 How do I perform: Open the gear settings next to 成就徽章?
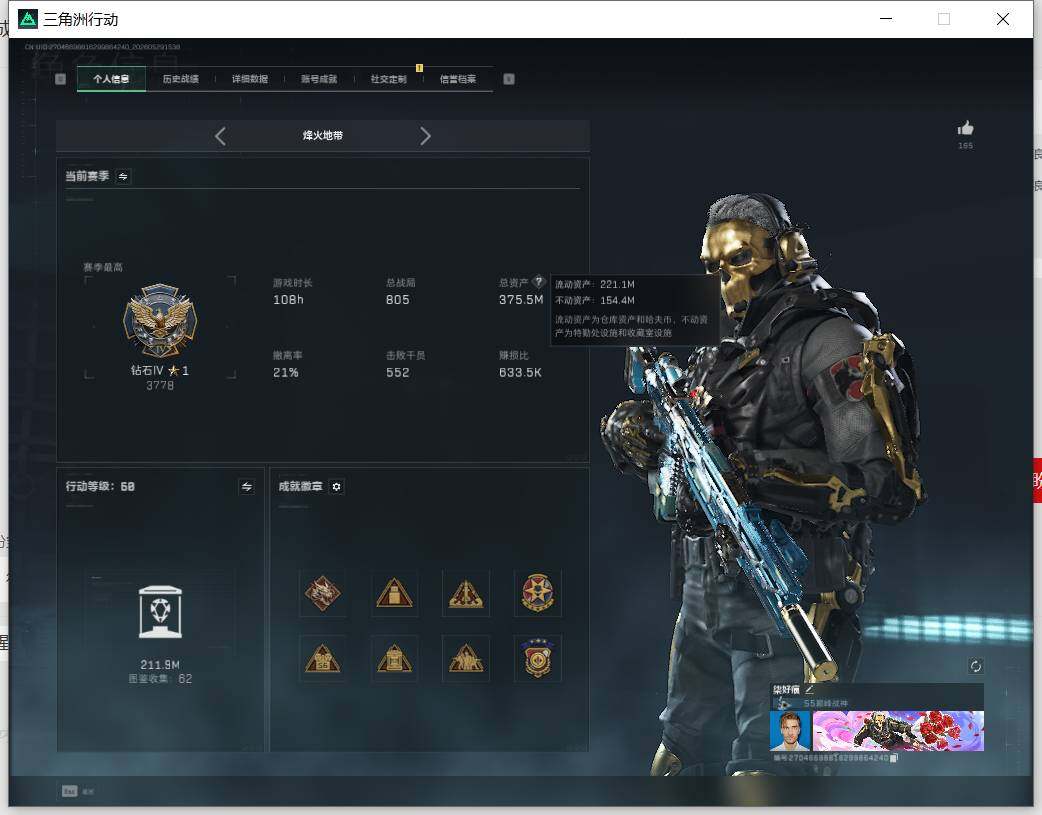336,487
